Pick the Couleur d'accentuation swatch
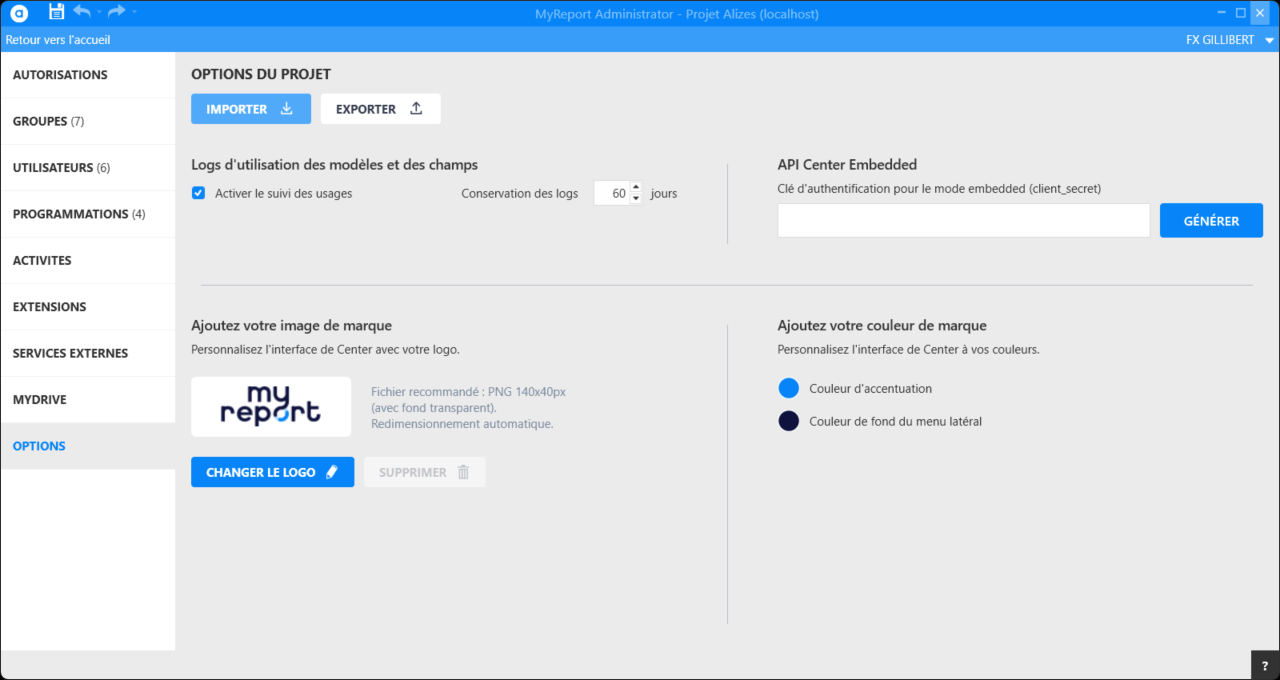The height and width of the screenshot is (680, 1280). click(x=788, y=388)
